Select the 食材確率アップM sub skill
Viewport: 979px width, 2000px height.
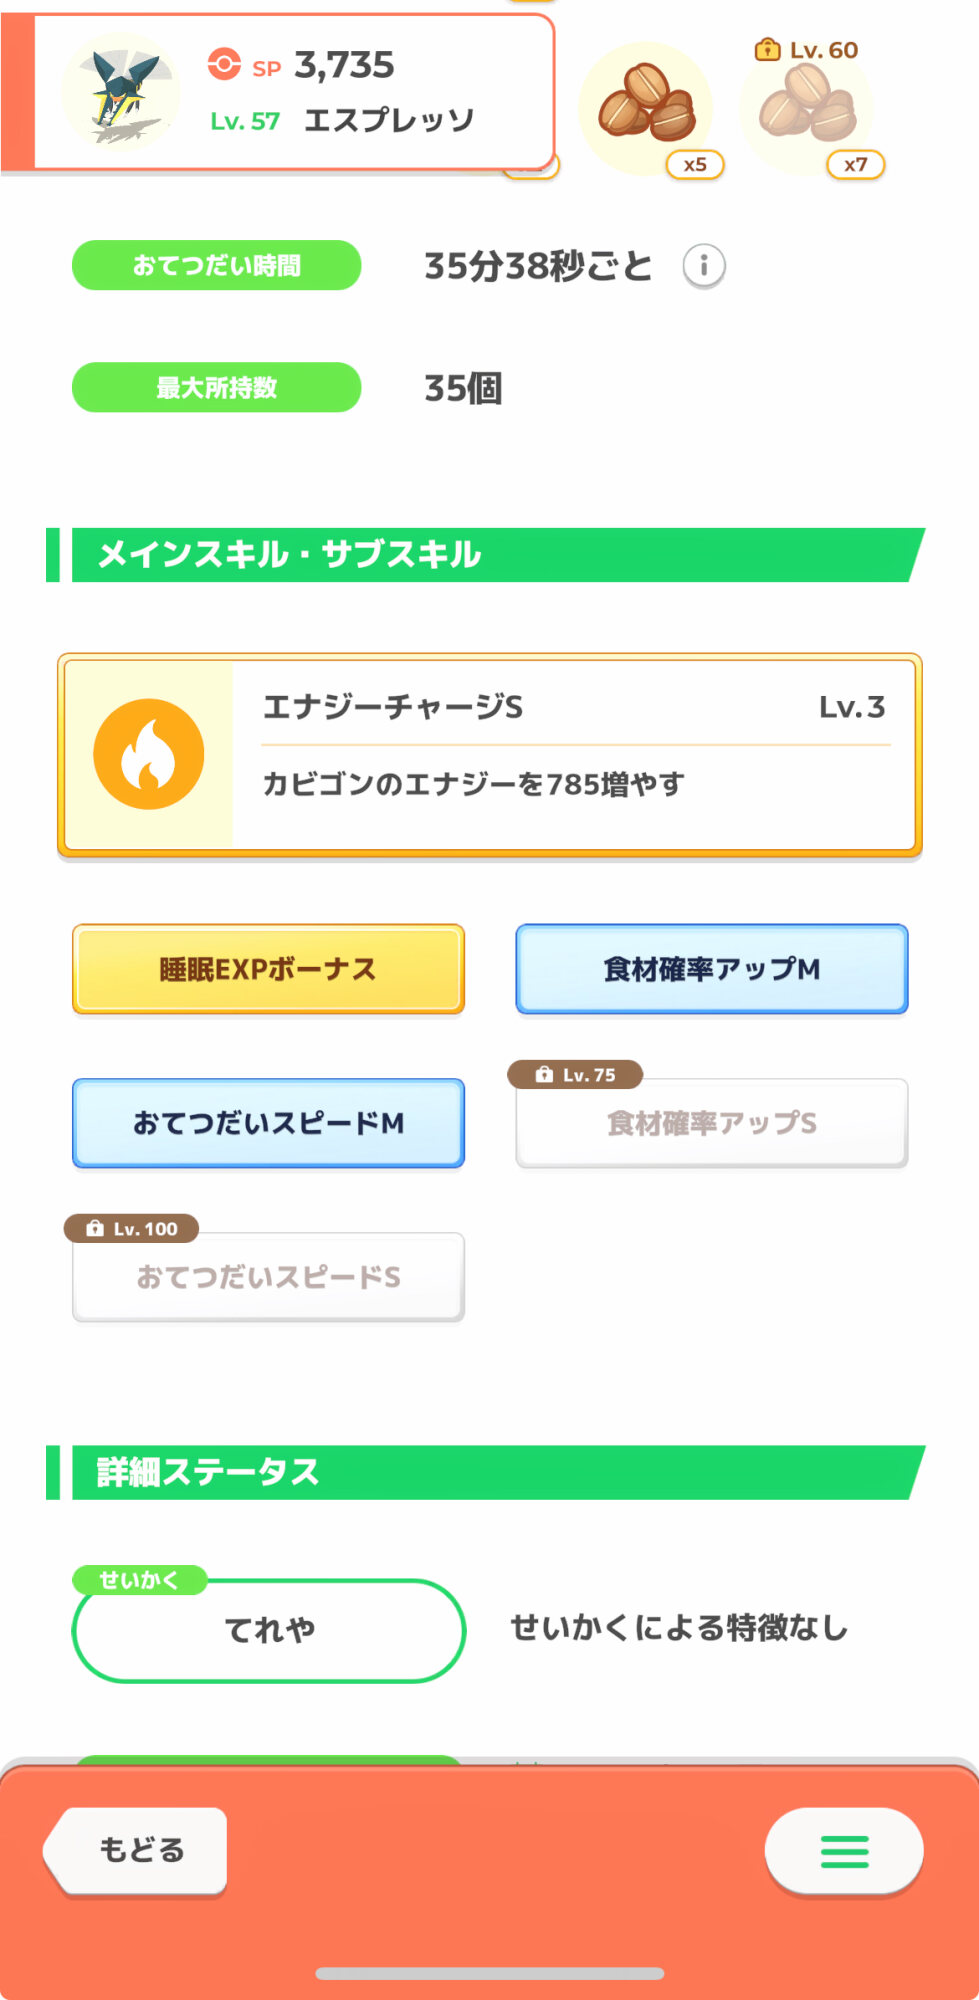click(711, 969)
